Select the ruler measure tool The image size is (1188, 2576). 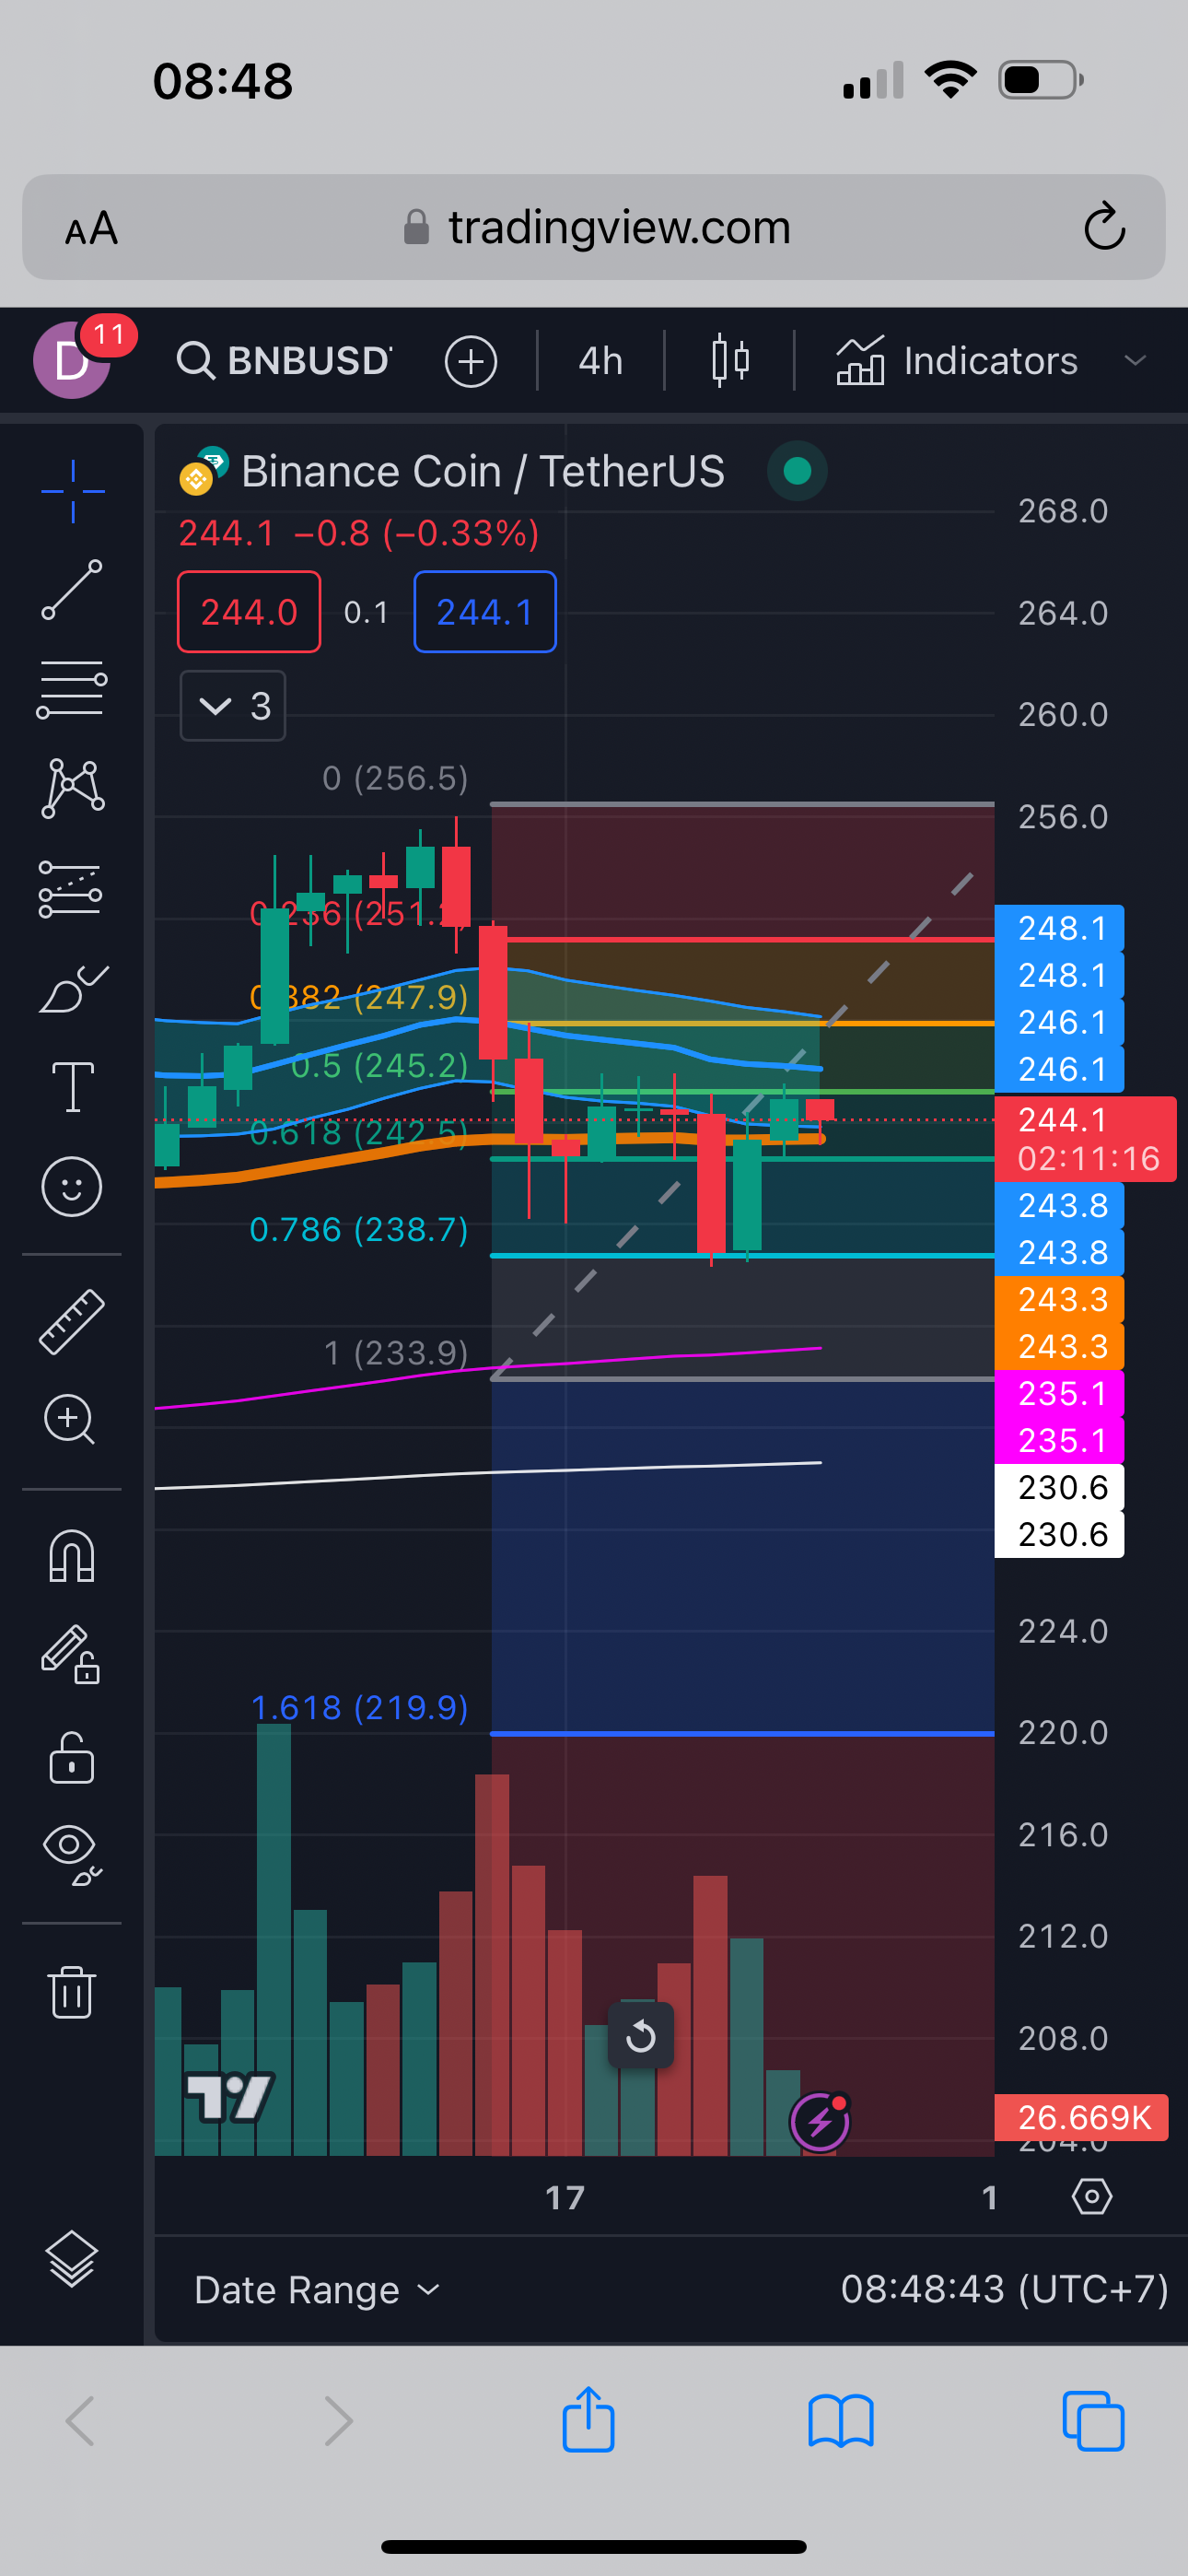[x=72, y=1321]
